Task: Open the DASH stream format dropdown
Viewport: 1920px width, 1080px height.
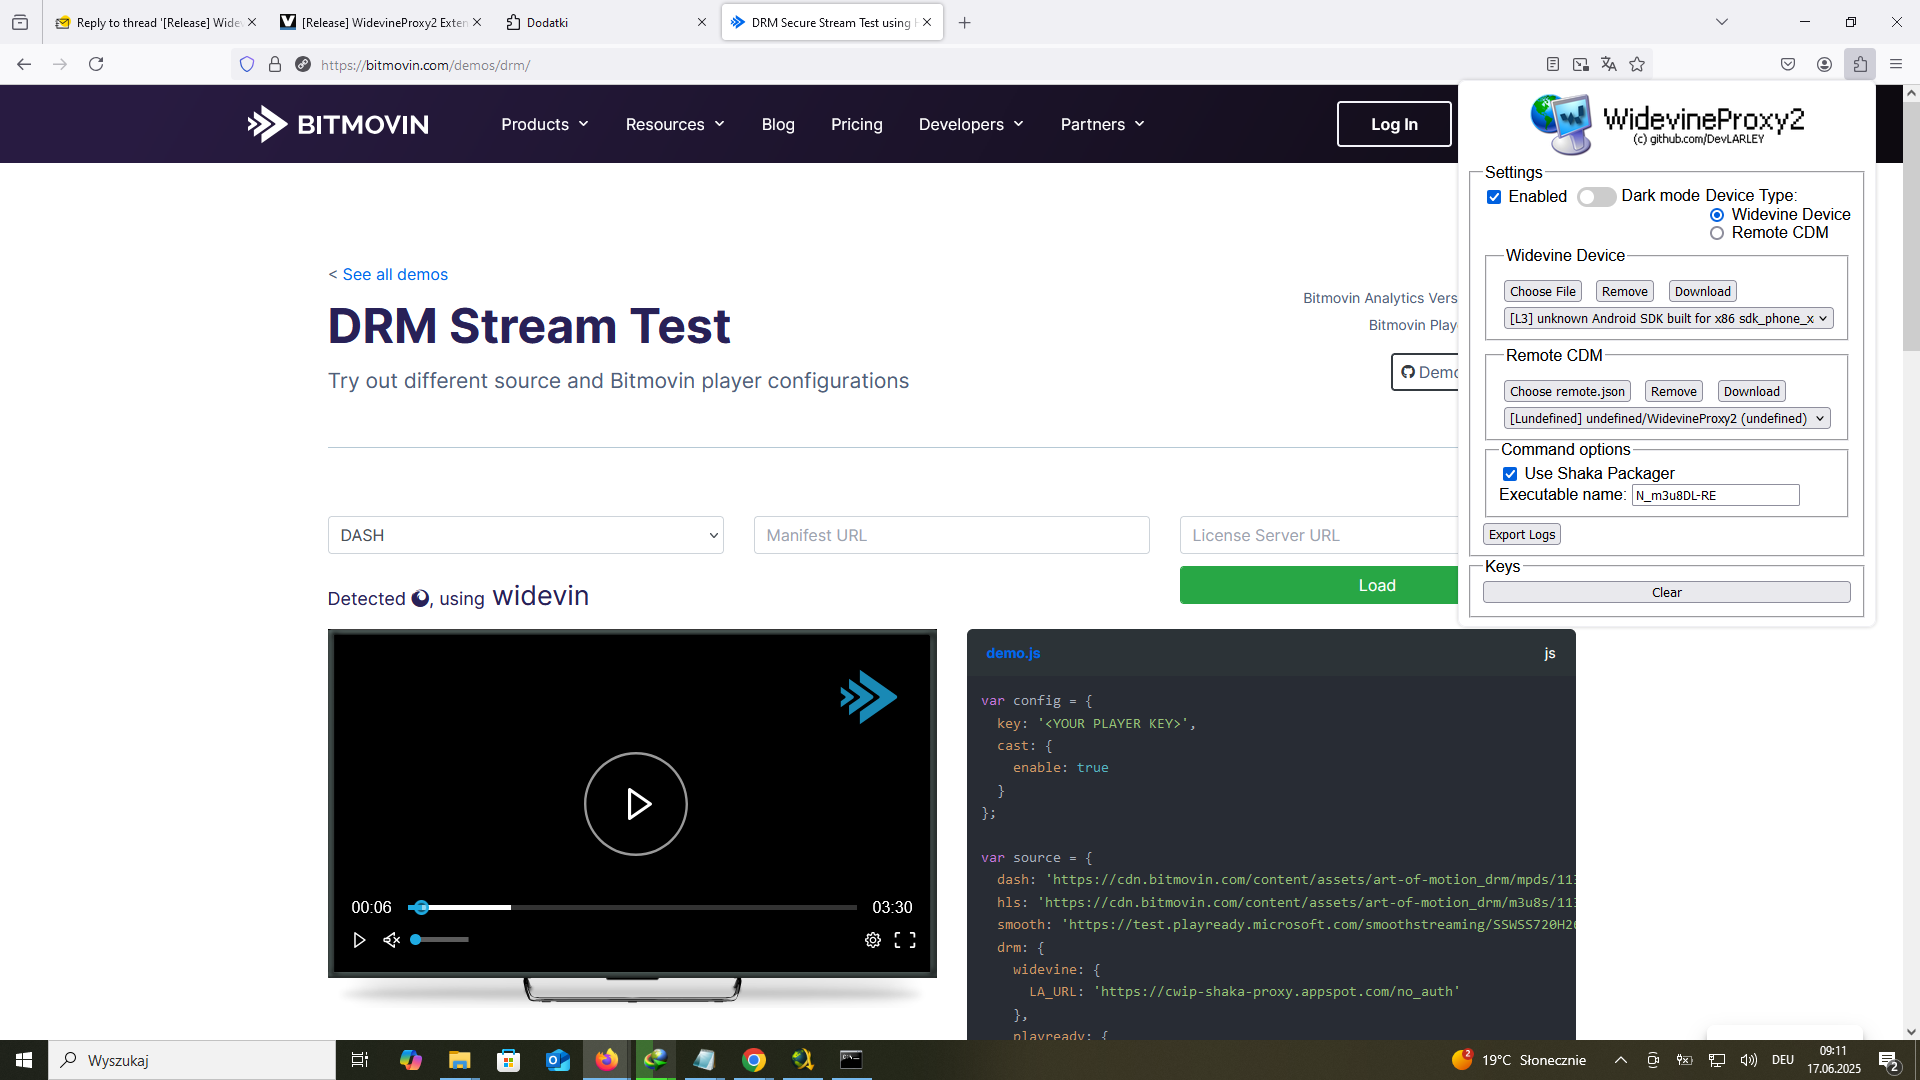Action: pyautogui.click(x=525, y=535)
